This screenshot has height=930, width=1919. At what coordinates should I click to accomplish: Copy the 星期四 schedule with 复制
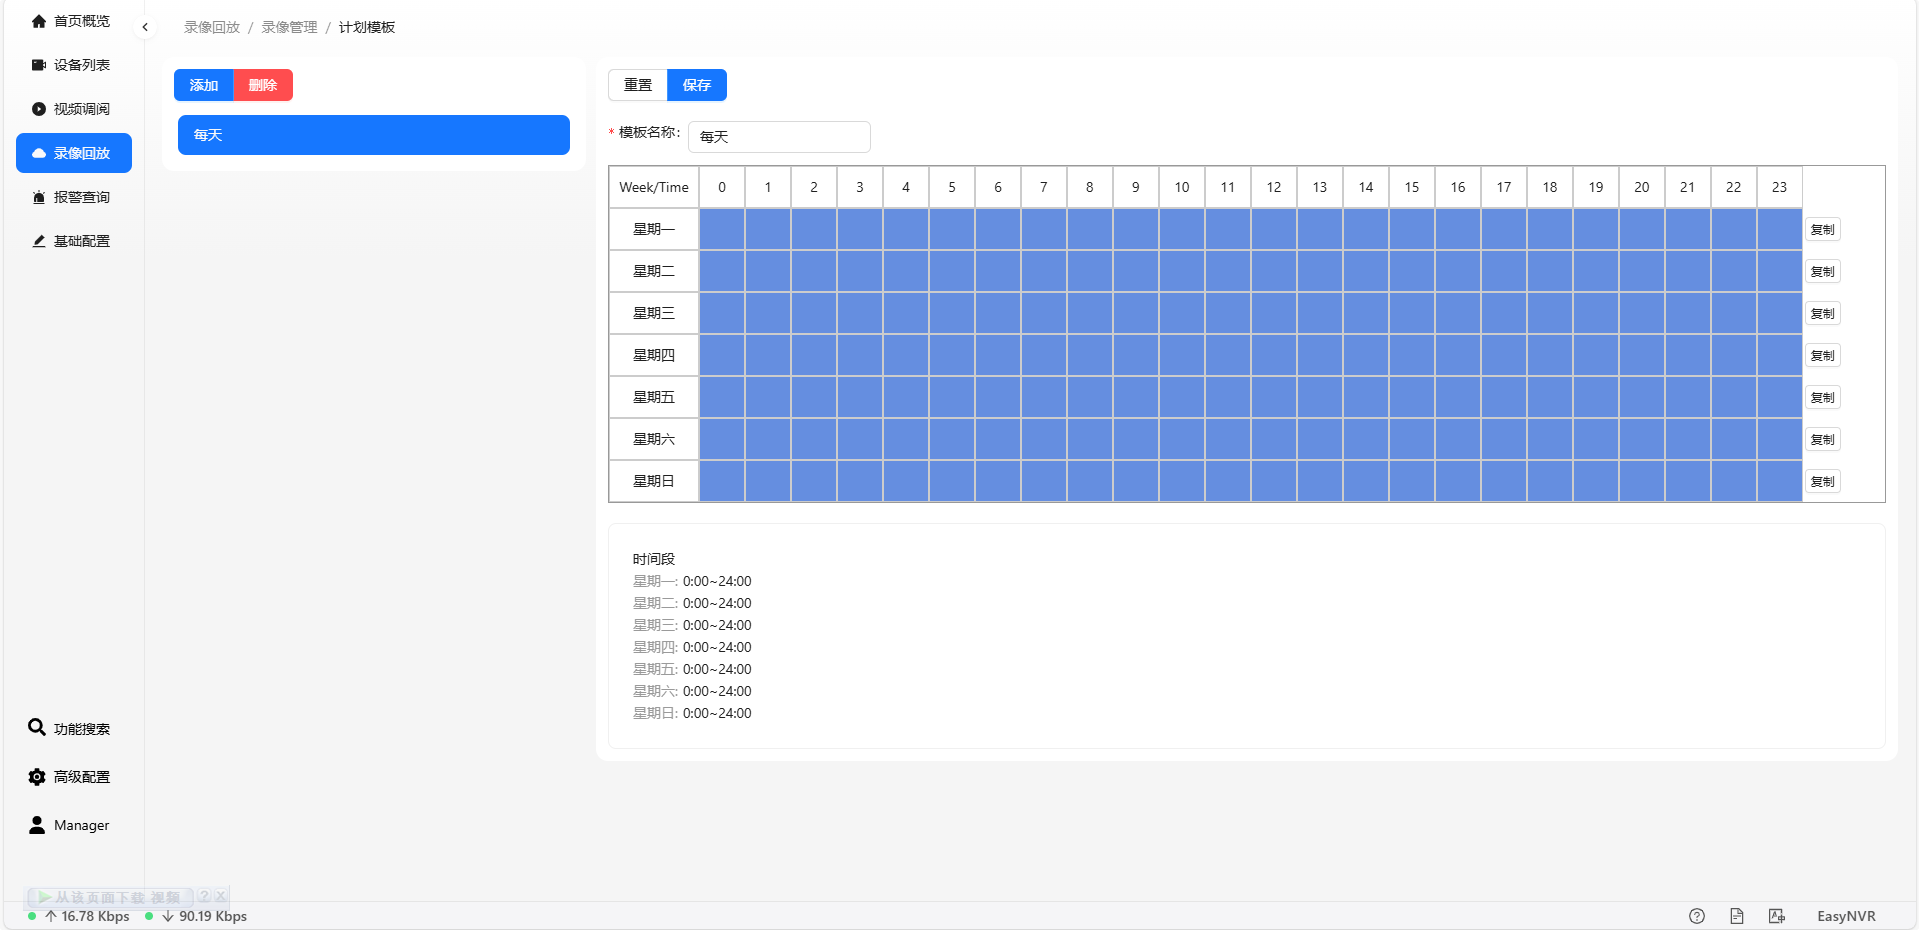pos(1823,356)
